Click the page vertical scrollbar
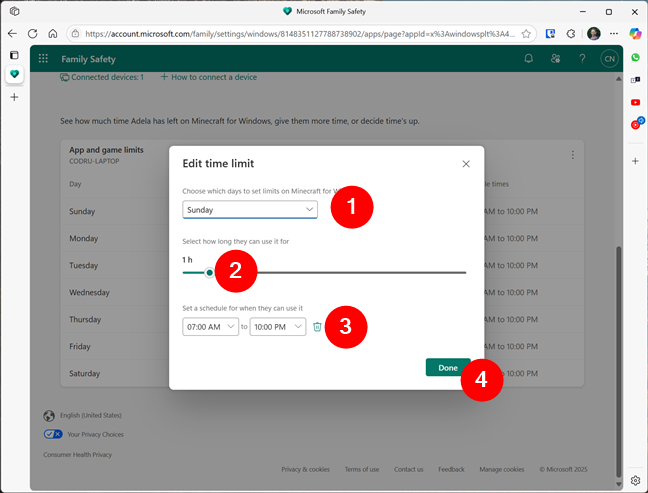 click(618, 362)
